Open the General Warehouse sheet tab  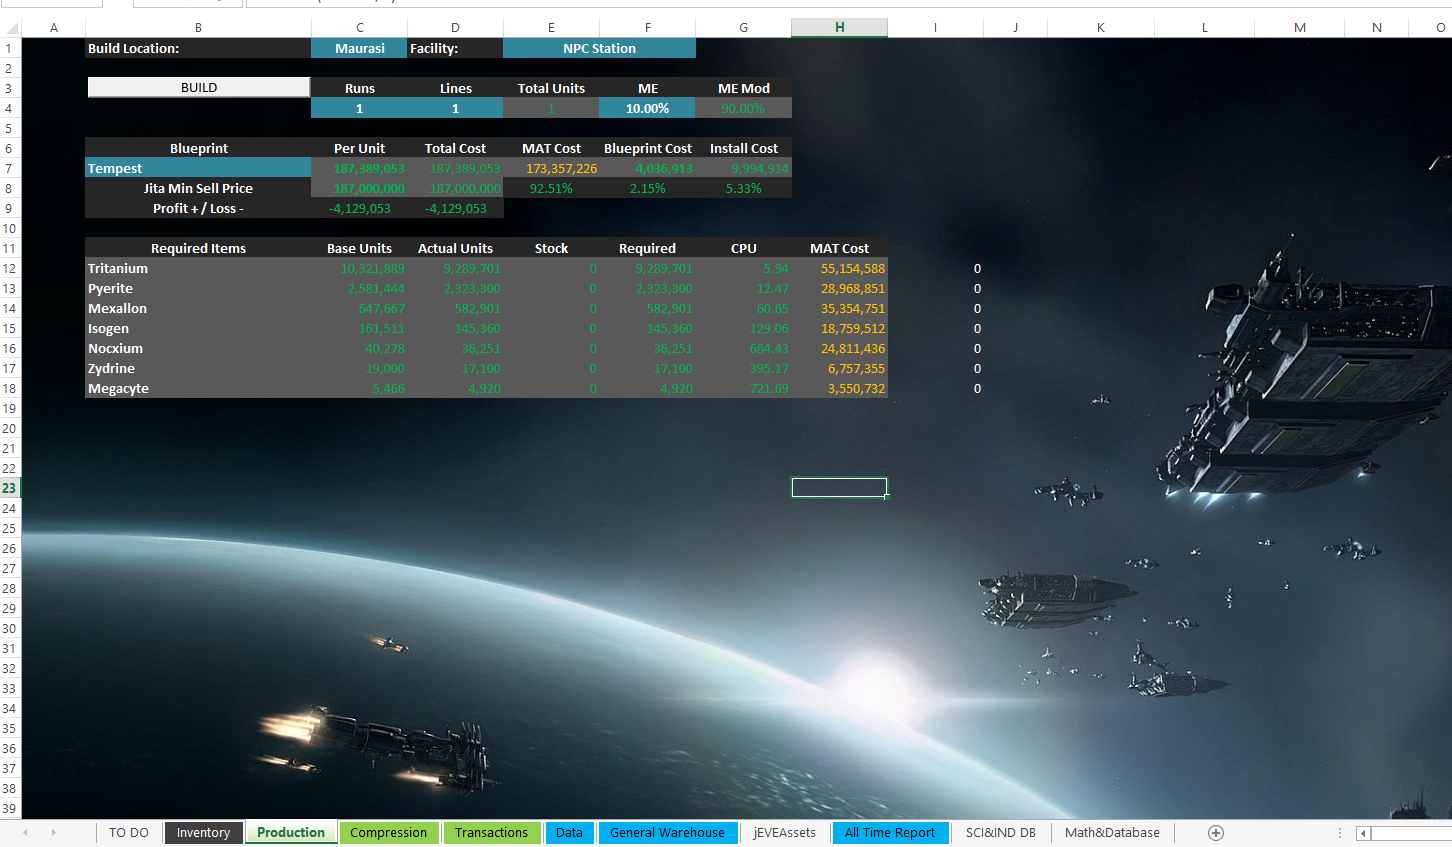coord(667,833)
